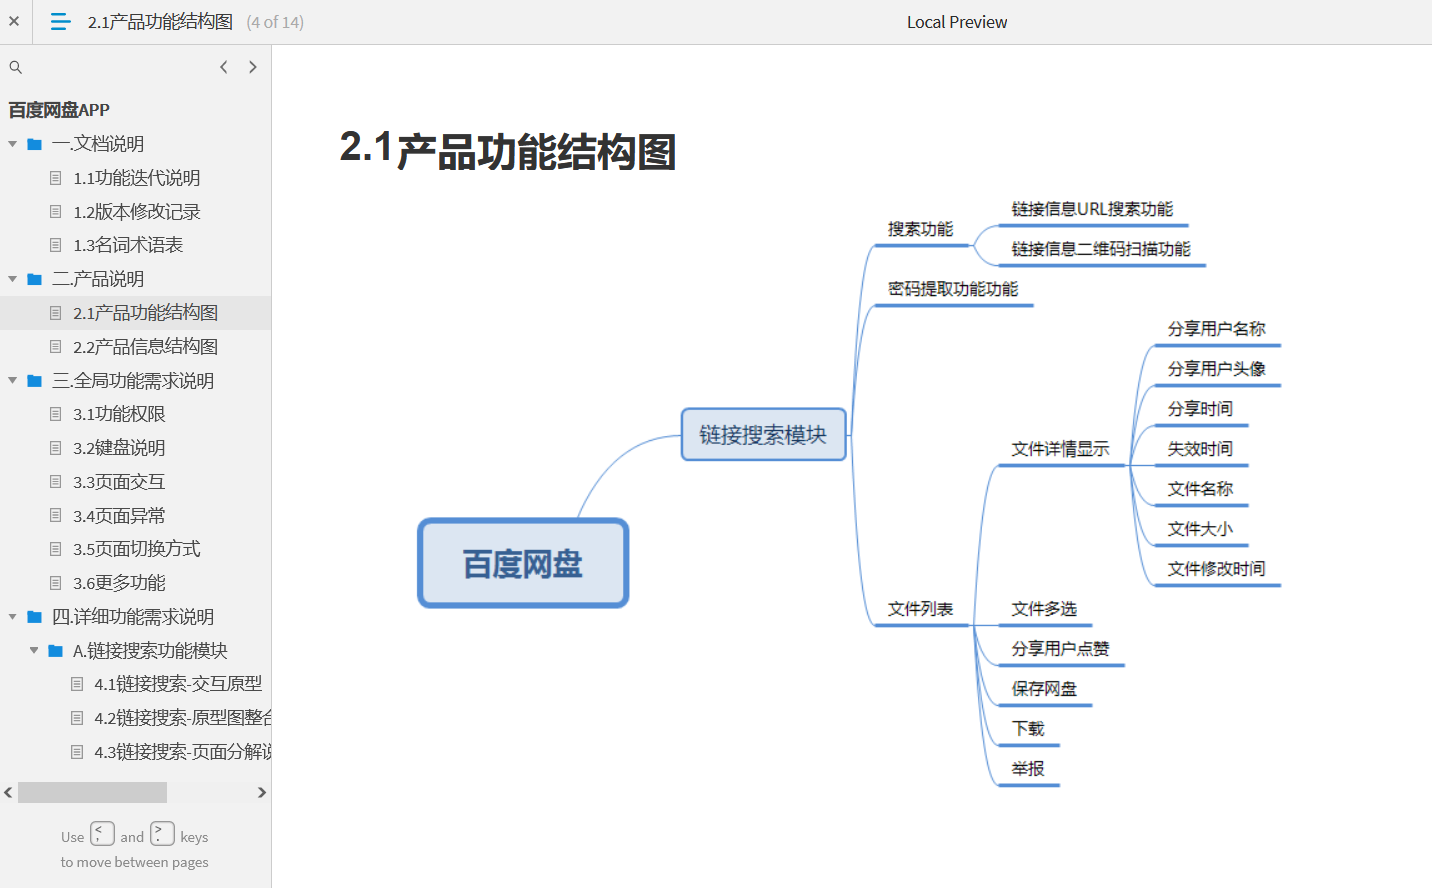
Task: Collapse the 一.文档说明 folder
Action: 12,144
